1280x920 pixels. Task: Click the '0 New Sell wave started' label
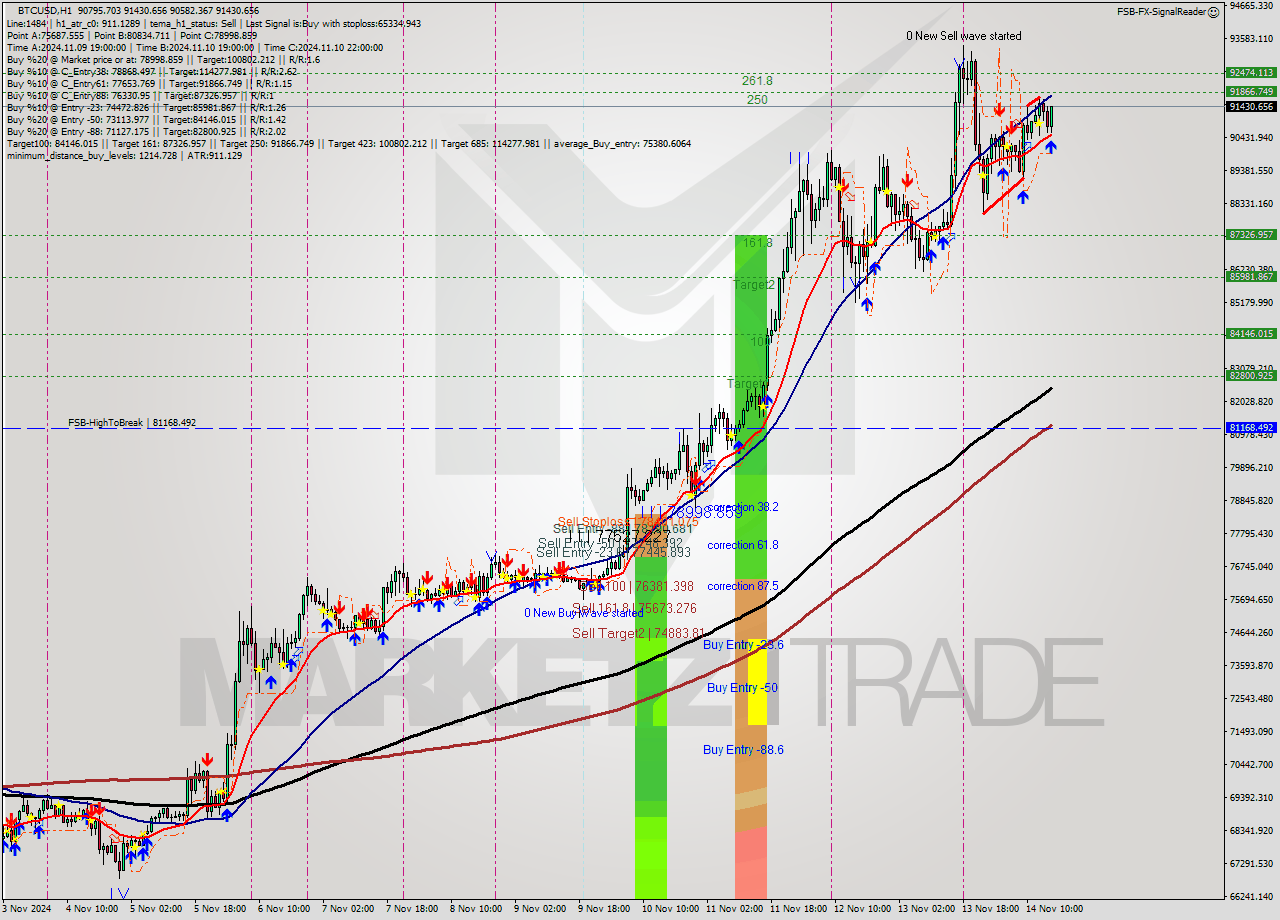pos(964,36)
